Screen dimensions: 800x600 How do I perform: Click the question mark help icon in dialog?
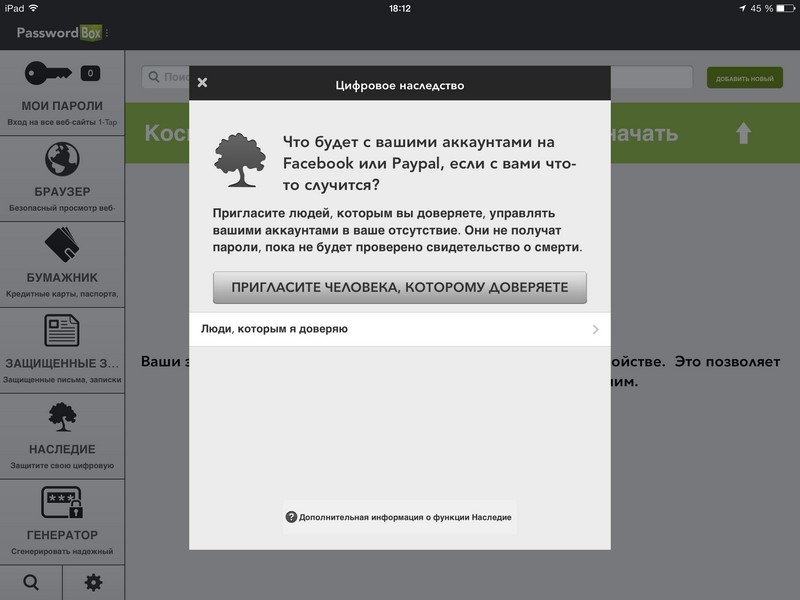pos(290,518)
